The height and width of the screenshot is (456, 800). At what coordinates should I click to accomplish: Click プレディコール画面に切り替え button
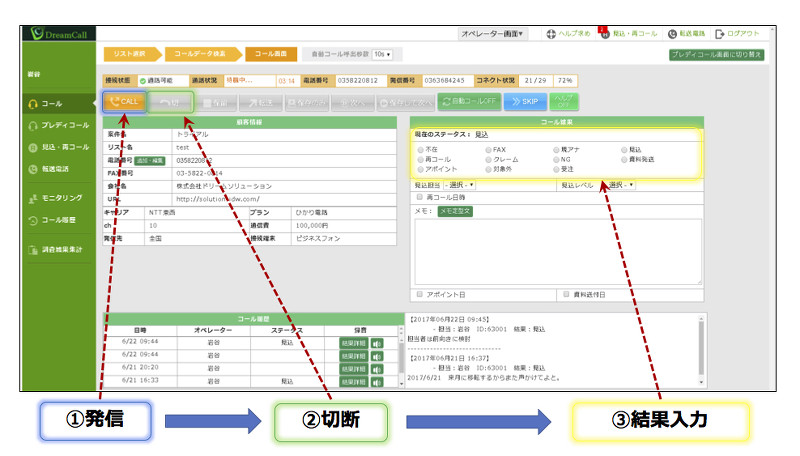716,54
